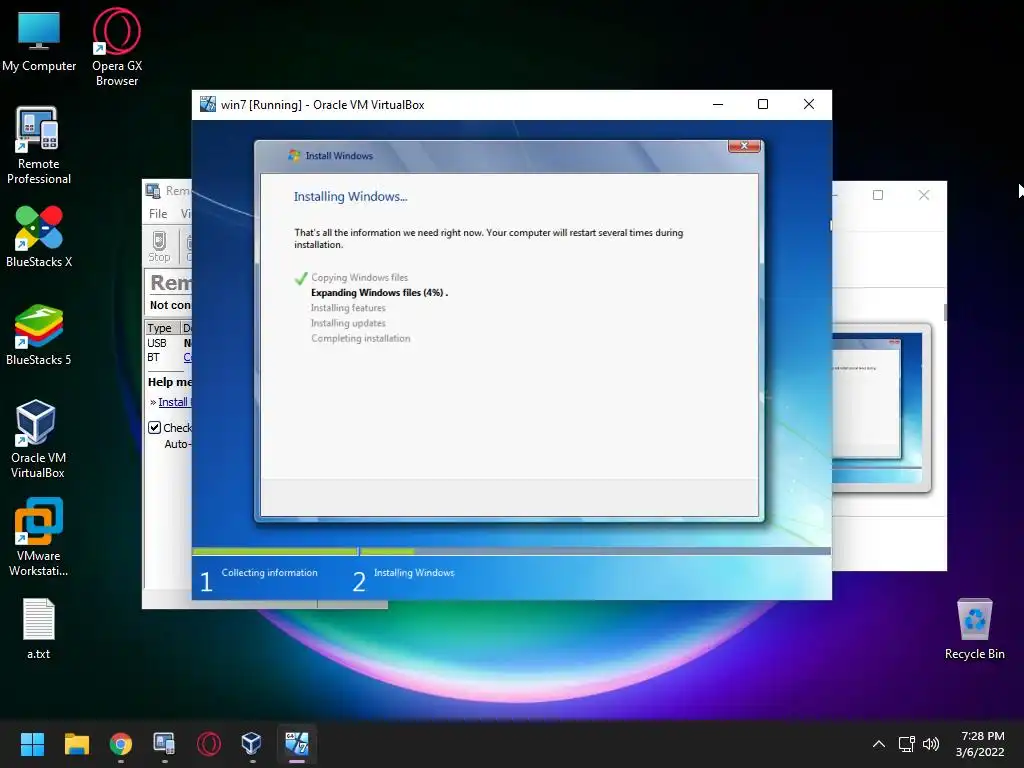Click the Installing Windows progress bar
Screen dimensions: 1024x768
[595, 551]
